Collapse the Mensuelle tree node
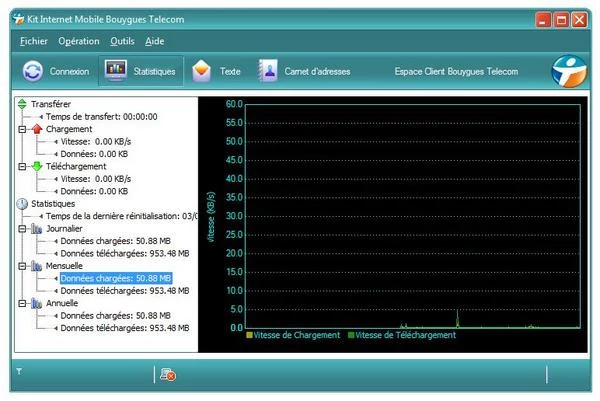This screenshot has height=401, width=600. [x=22, y=266]
